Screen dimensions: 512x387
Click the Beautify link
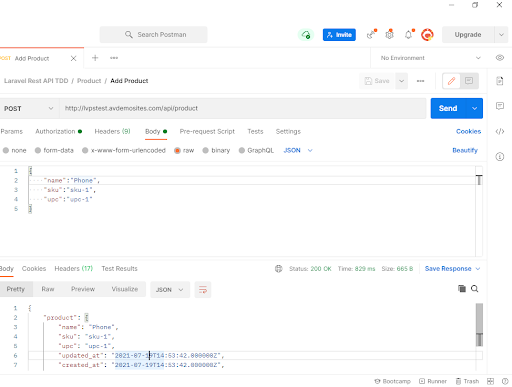pos(465,150)
